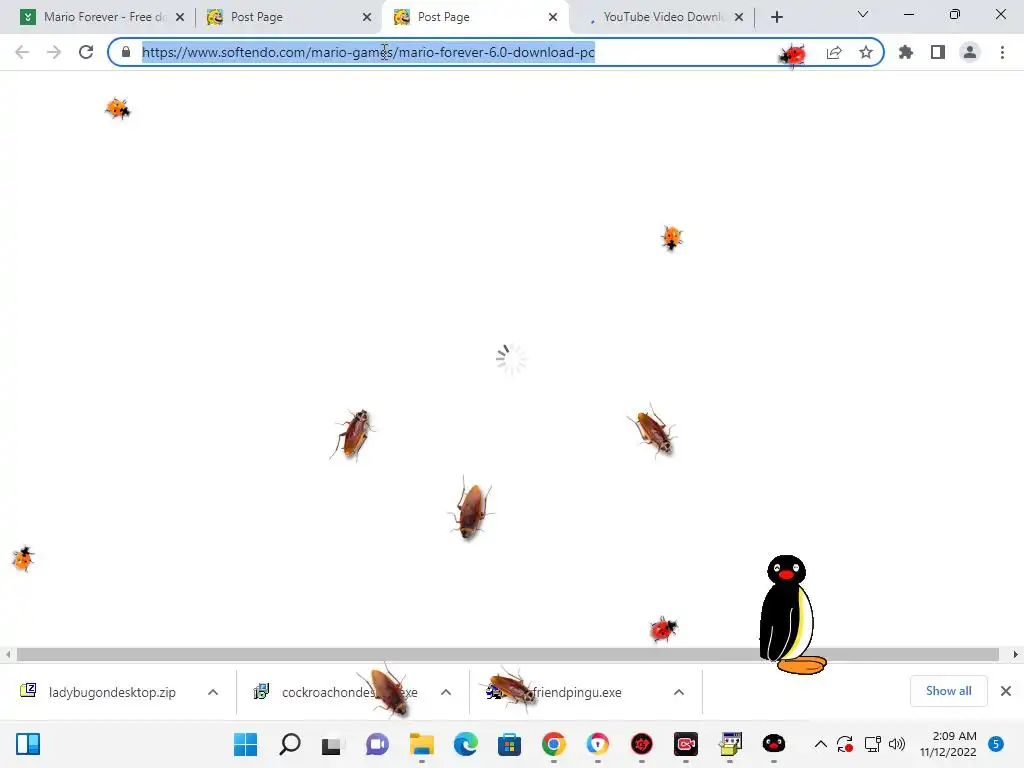Screen dimensions: 1024x768
Task: Open the Widgets panel in taskbar
Action: pos(28,744)
